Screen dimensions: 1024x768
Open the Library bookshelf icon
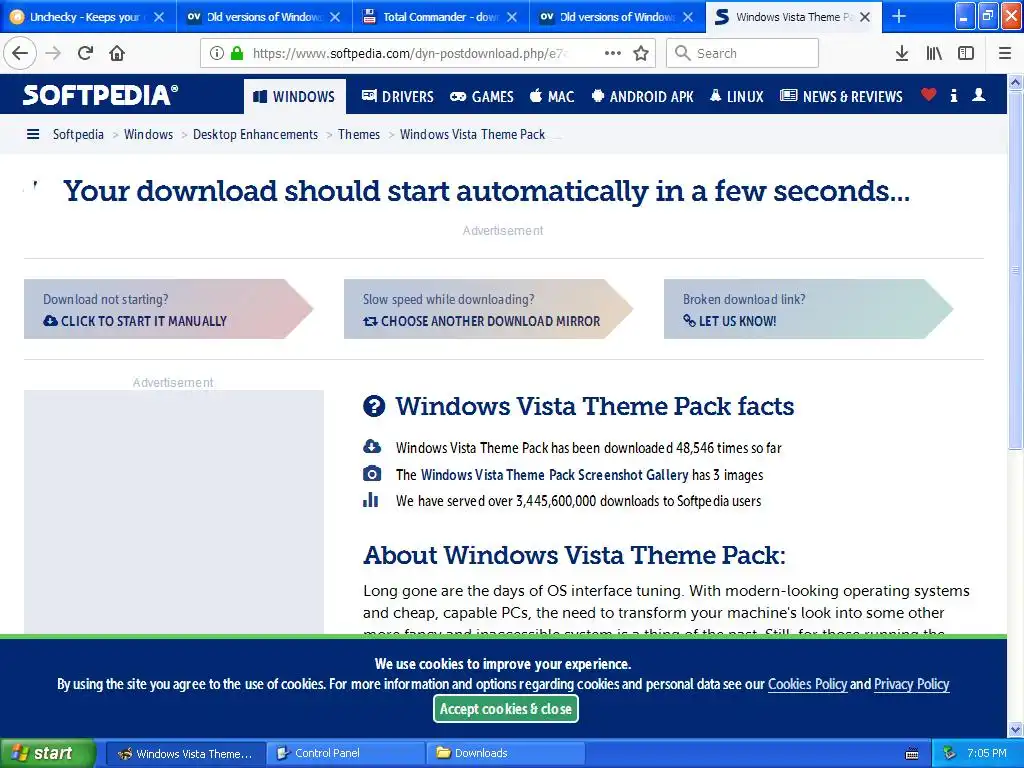[x=934, y=53]
